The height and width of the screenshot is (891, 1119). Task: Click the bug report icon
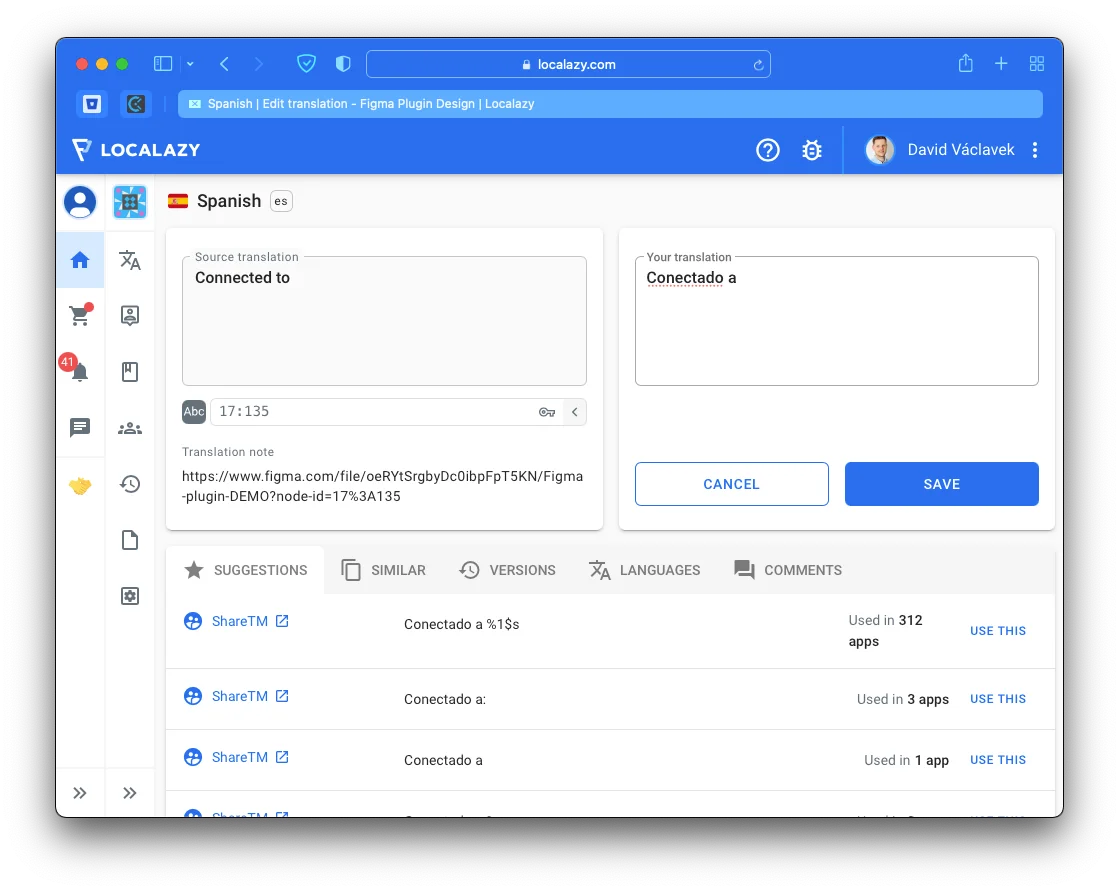point(812,150)
